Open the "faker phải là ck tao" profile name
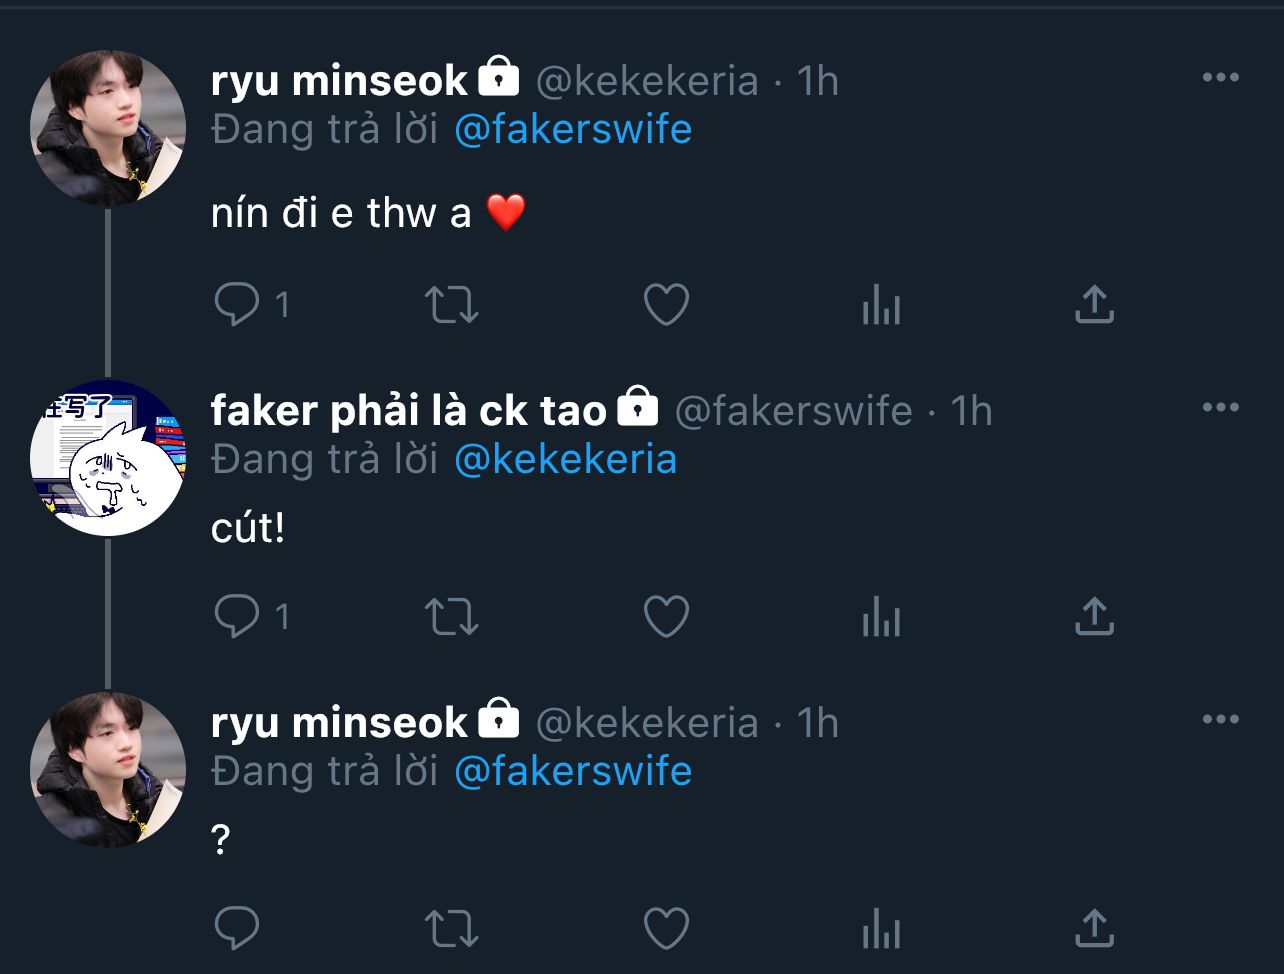This screenshot has width=1284, height=974. coord(409,410)
